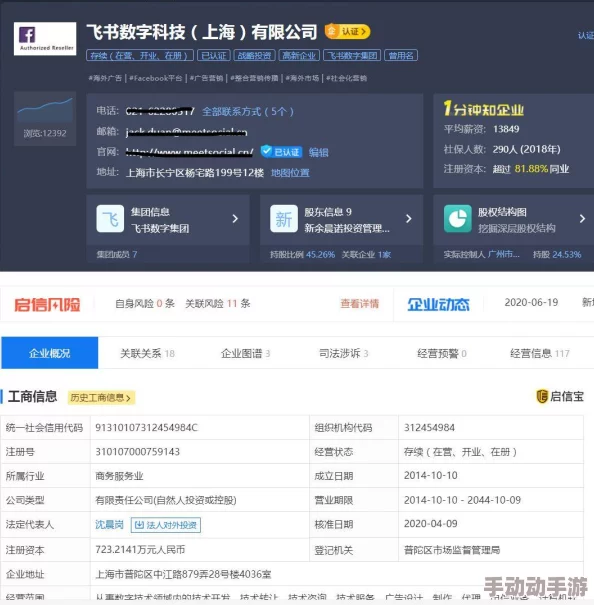Click the 法人对外投资 button
The width and height of the screenshot is (594, 605).
click(166, 525)
